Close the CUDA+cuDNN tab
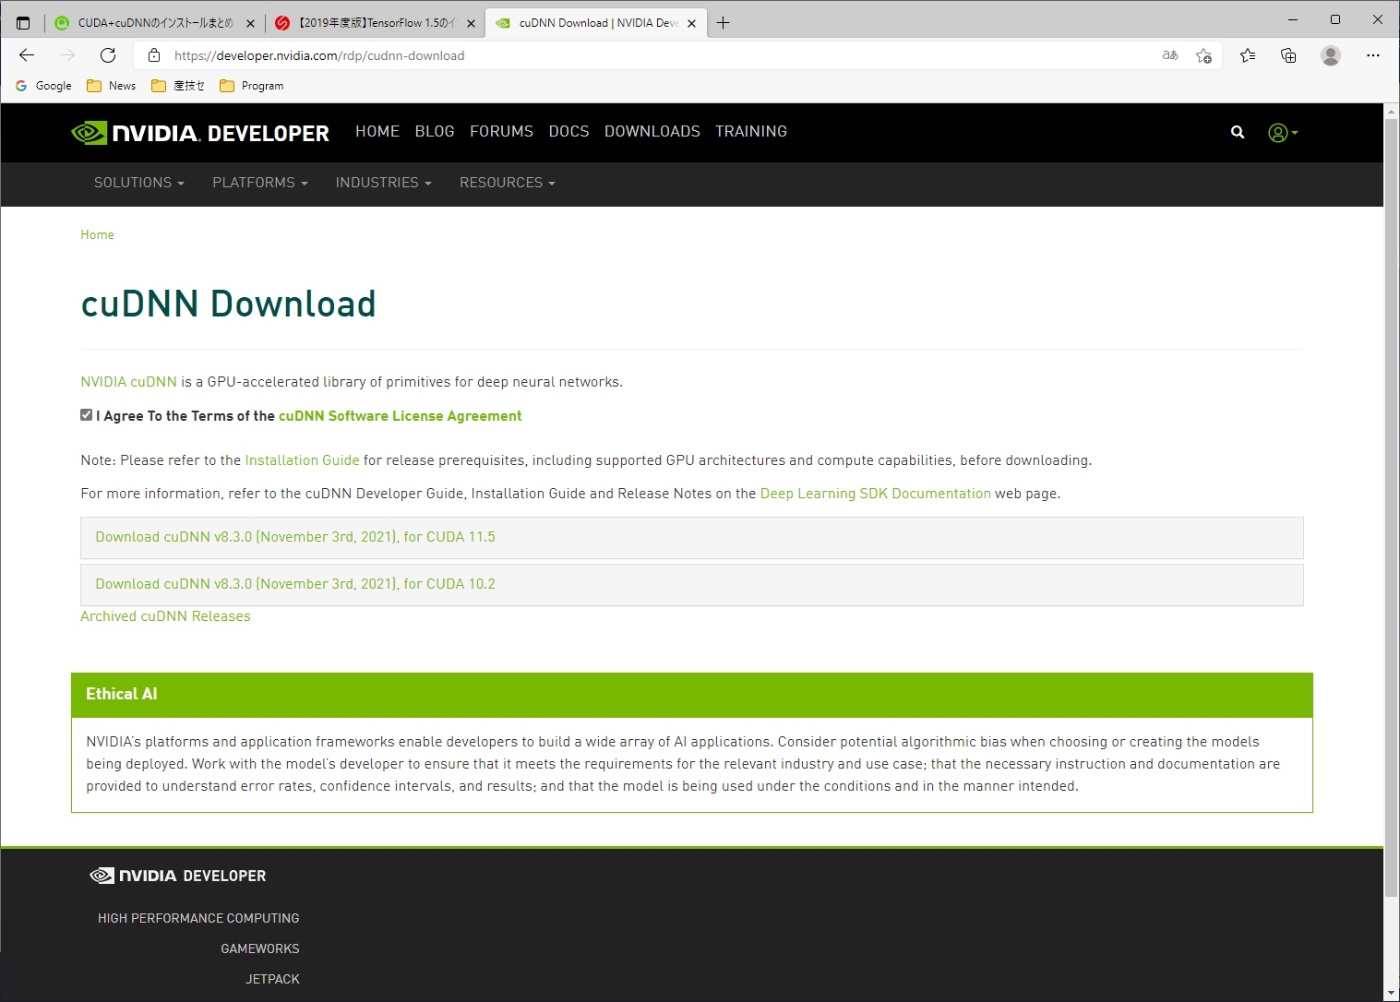Screen dimensions: 1400x1002 click(250, 23)
